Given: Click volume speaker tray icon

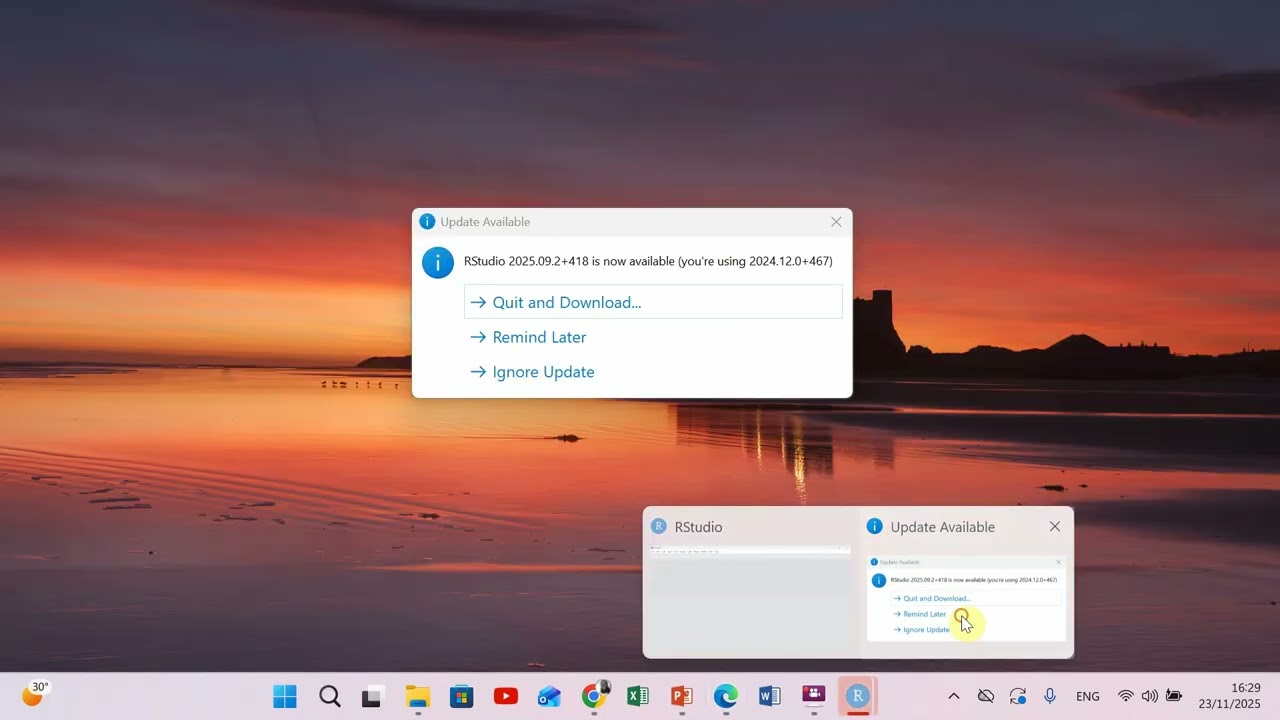Looking at the screenshot, I should [x=1150, y=696].
